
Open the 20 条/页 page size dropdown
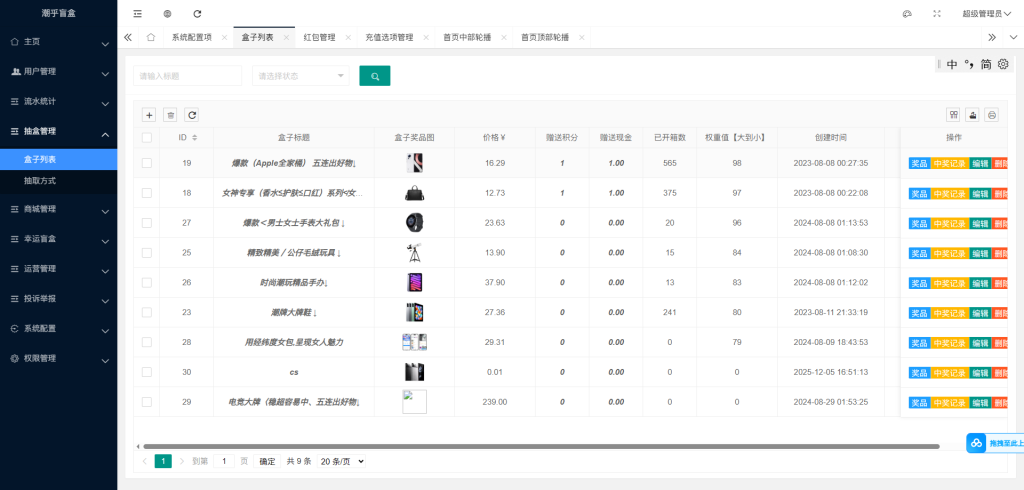342,462
